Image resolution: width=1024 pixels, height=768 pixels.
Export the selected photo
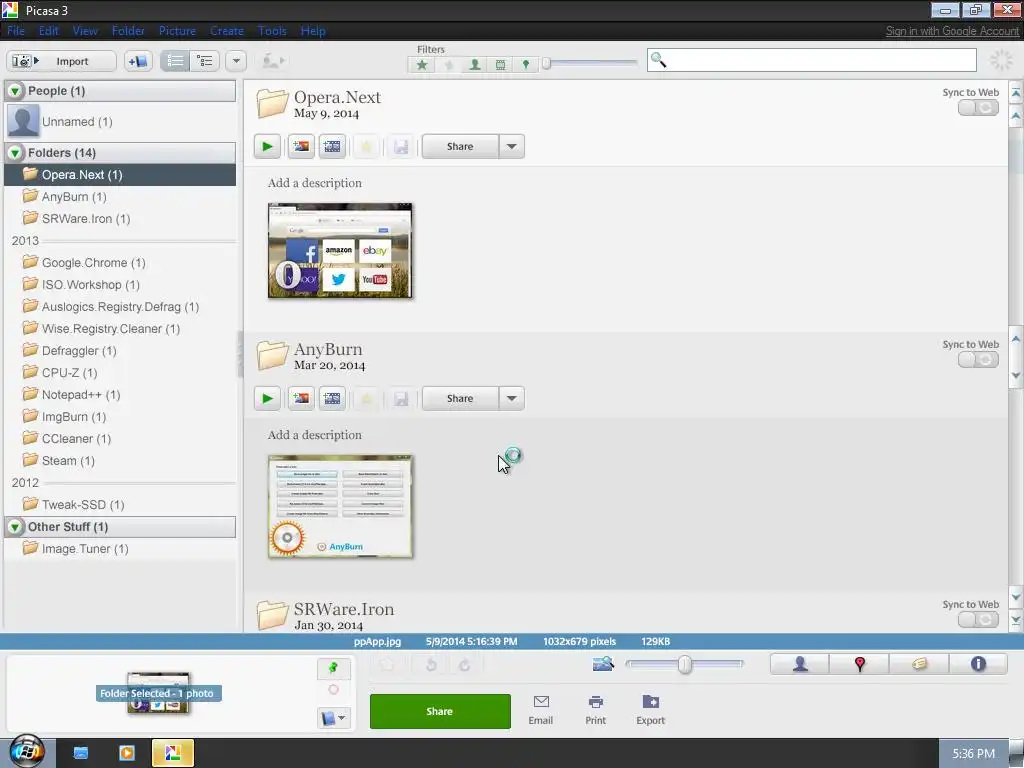coord(650,710)
